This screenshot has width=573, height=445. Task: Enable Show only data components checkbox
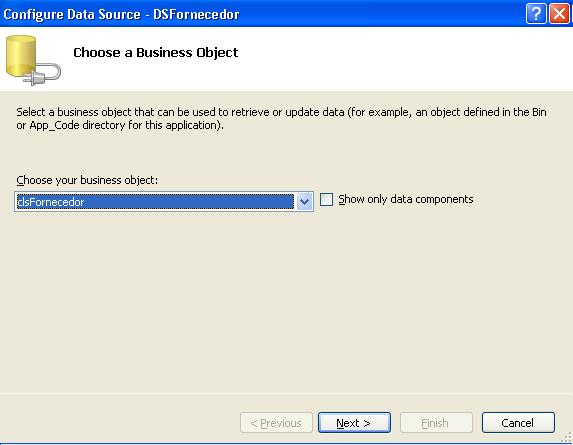coord(326,199)
